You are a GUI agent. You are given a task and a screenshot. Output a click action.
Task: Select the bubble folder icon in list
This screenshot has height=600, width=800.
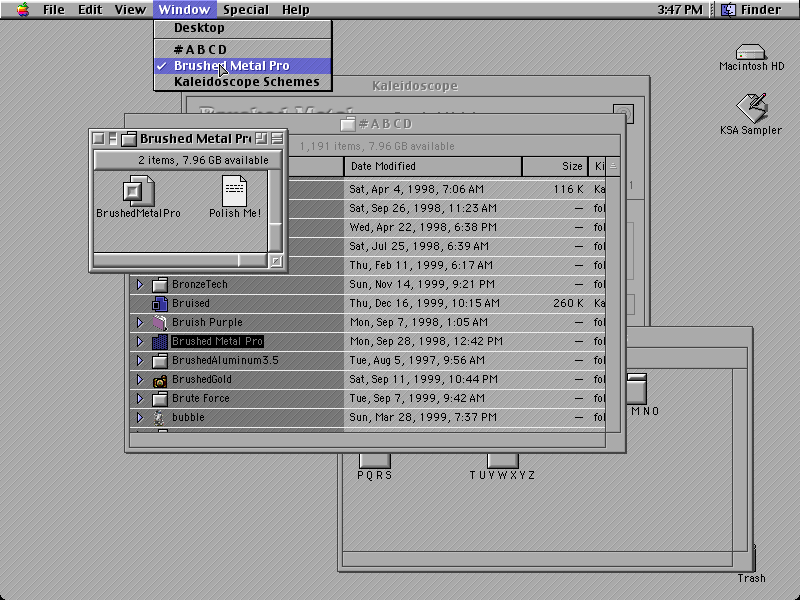click(x=160, y=418)
